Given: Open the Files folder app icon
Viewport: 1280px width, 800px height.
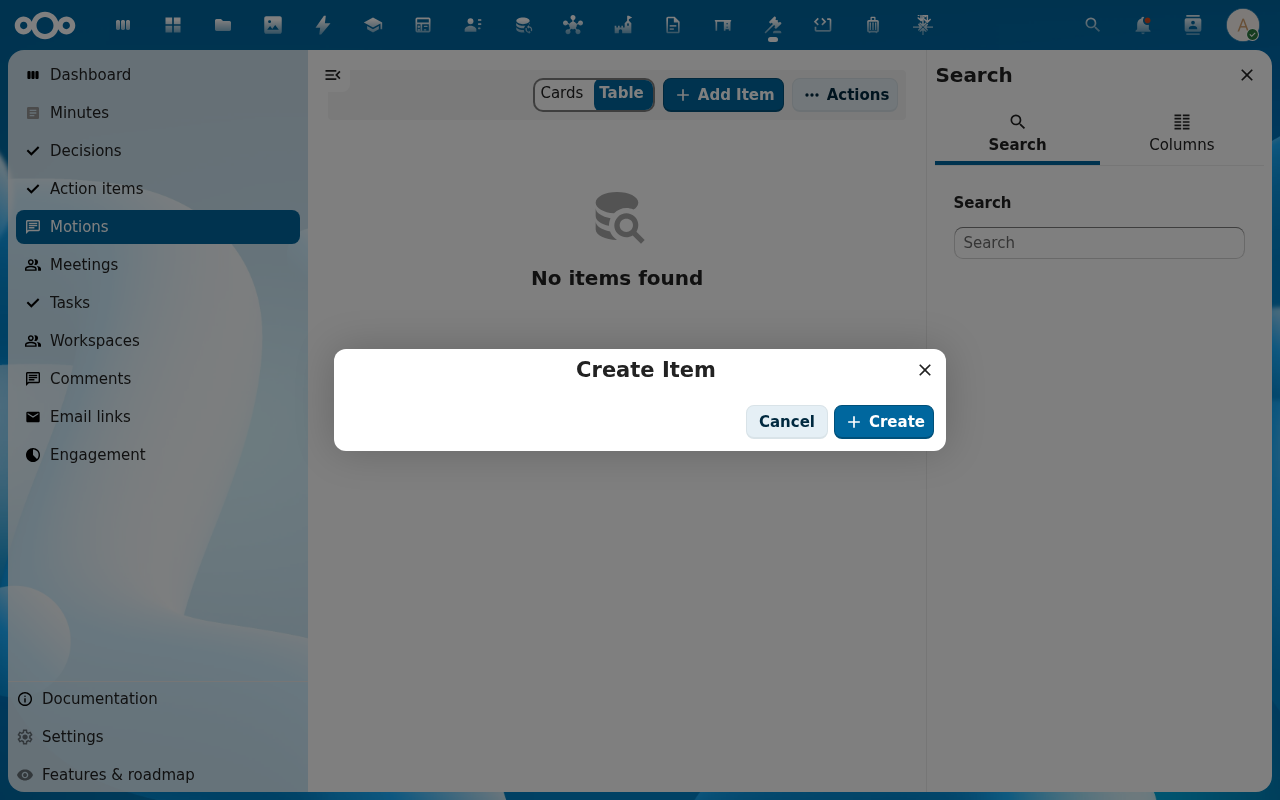Looking at the screenshot, I should [x=223, y=25].
